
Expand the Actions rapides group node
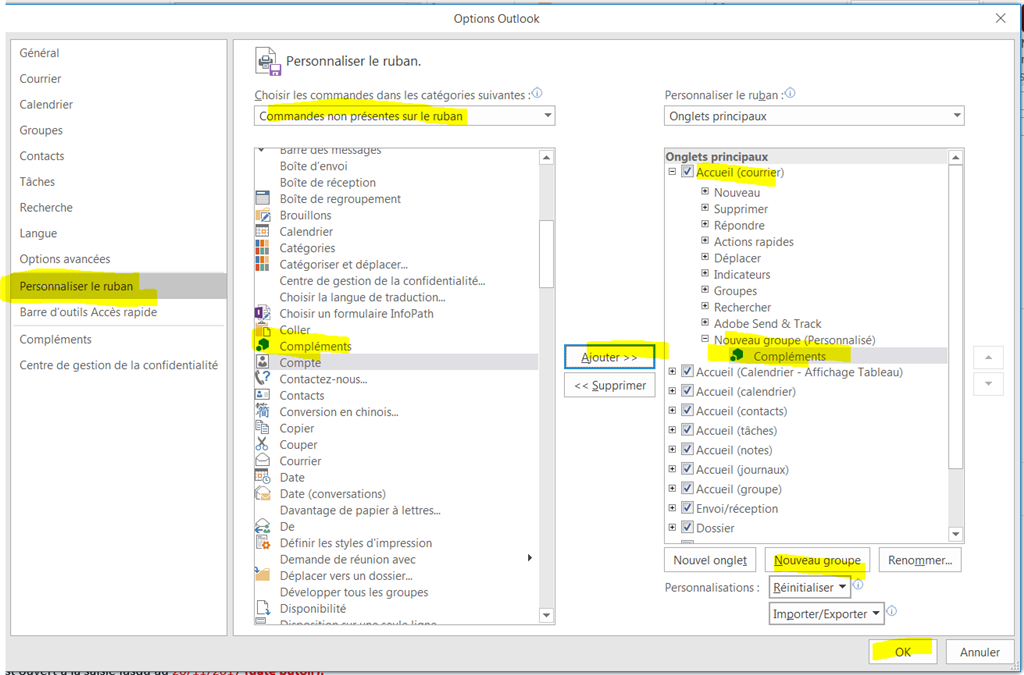tap(705, 241)
